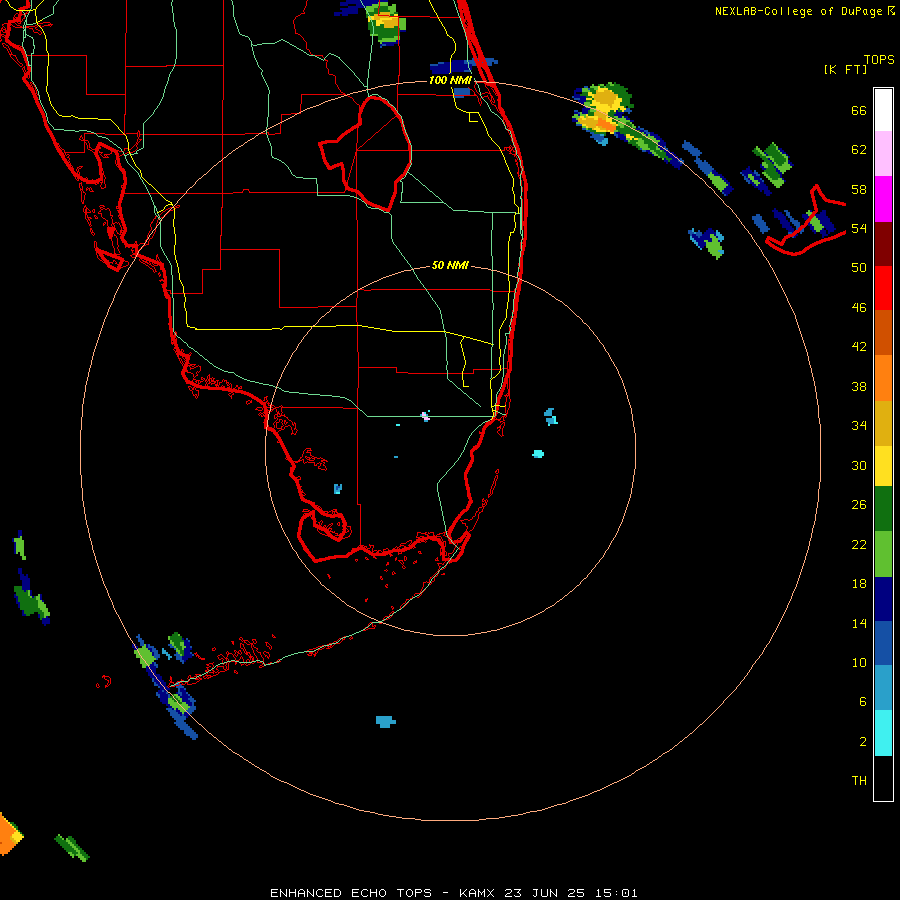900x900 pixels.
Task: Click the 42 legend value
Action: (859, 347)
